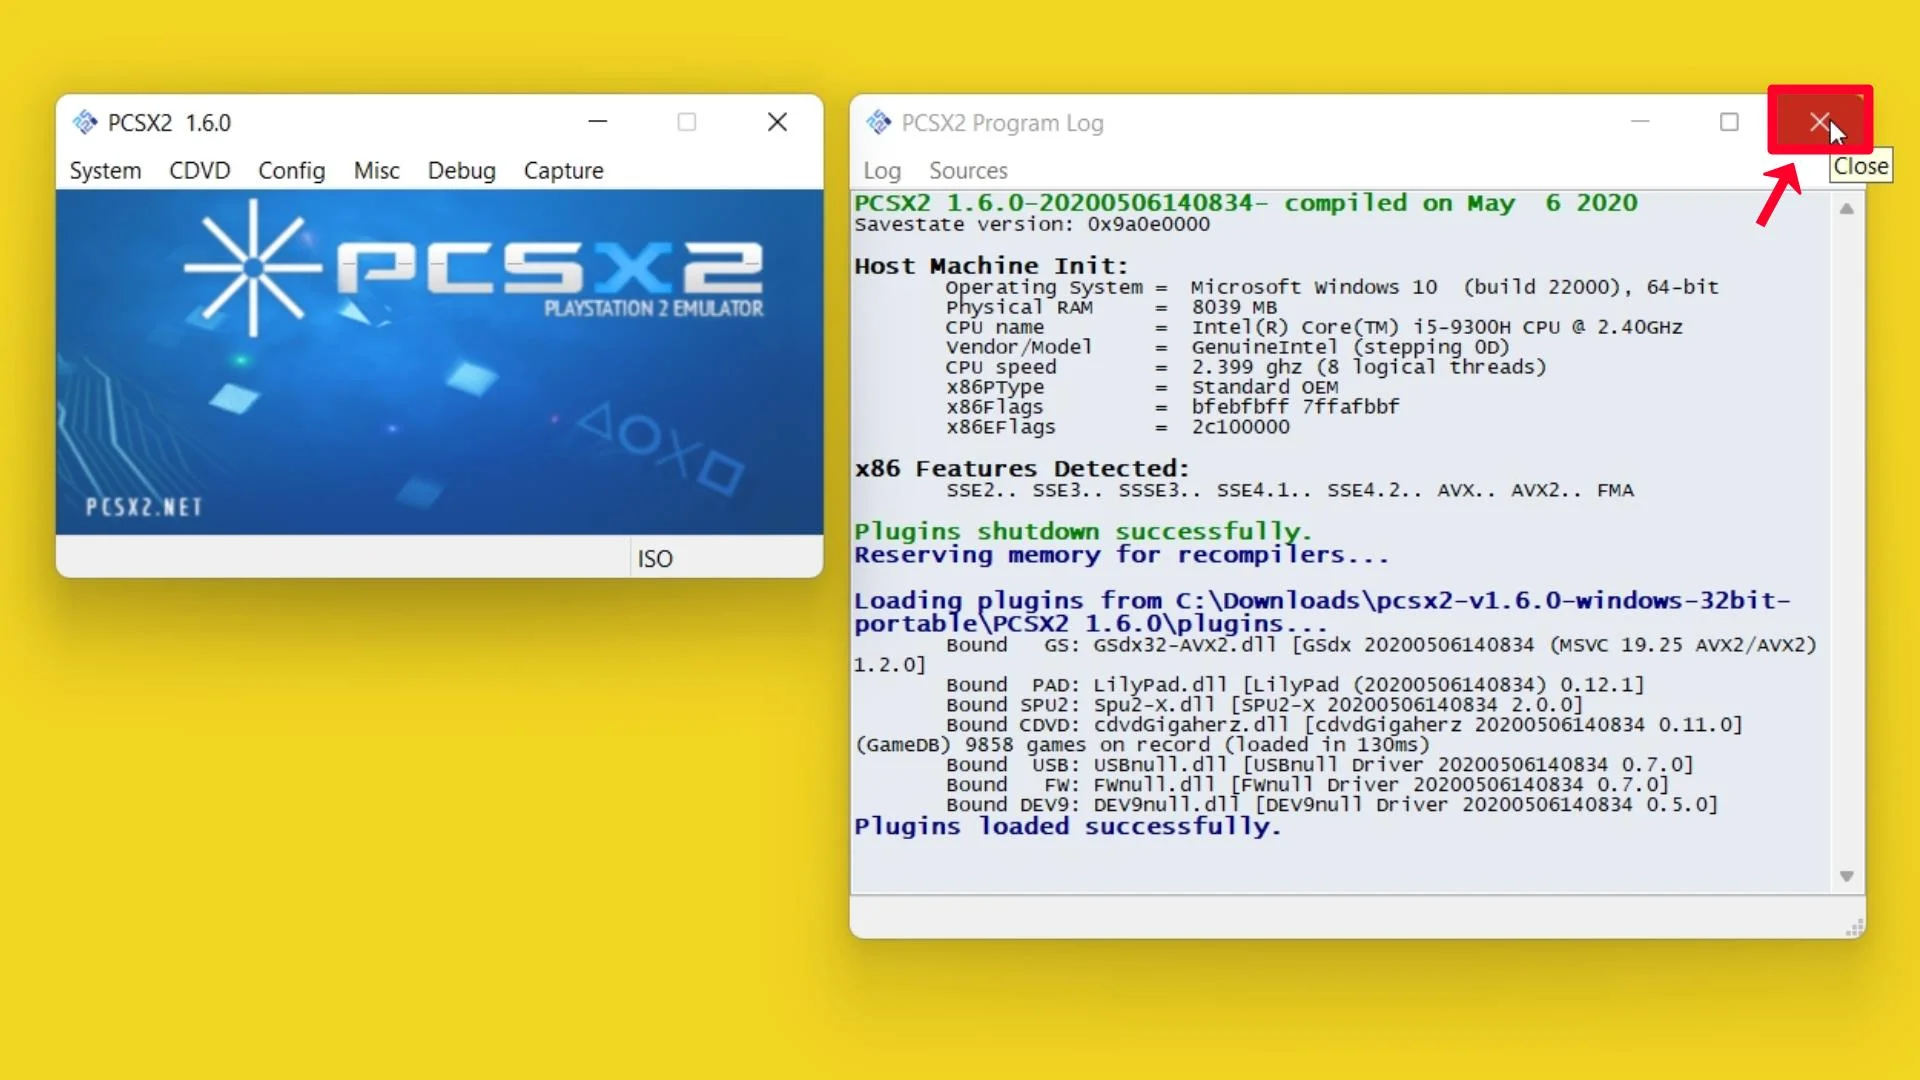This screenshot has width=1920, height=1080.
Task: Click 'Reserving memory for recompilers...' log line
Action: click(1121, 555)
